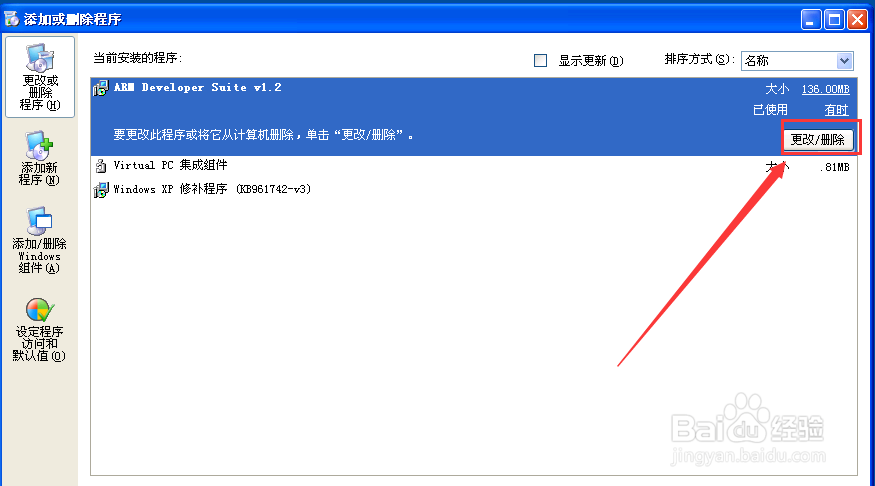875x486 pixels.
Task: Click the 136.00MB size link
Action: click(x=825, y=89)
